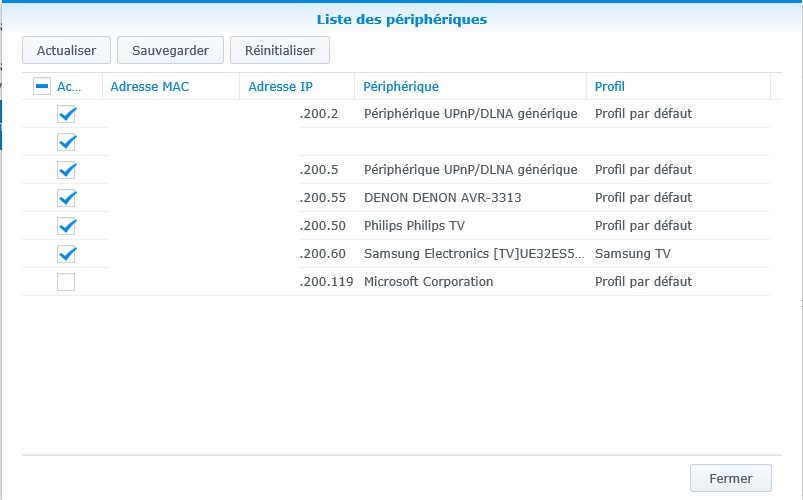This screenshot has width=803, height=500.
Task: Select IP address .200.55
Action: pos(322,198)
